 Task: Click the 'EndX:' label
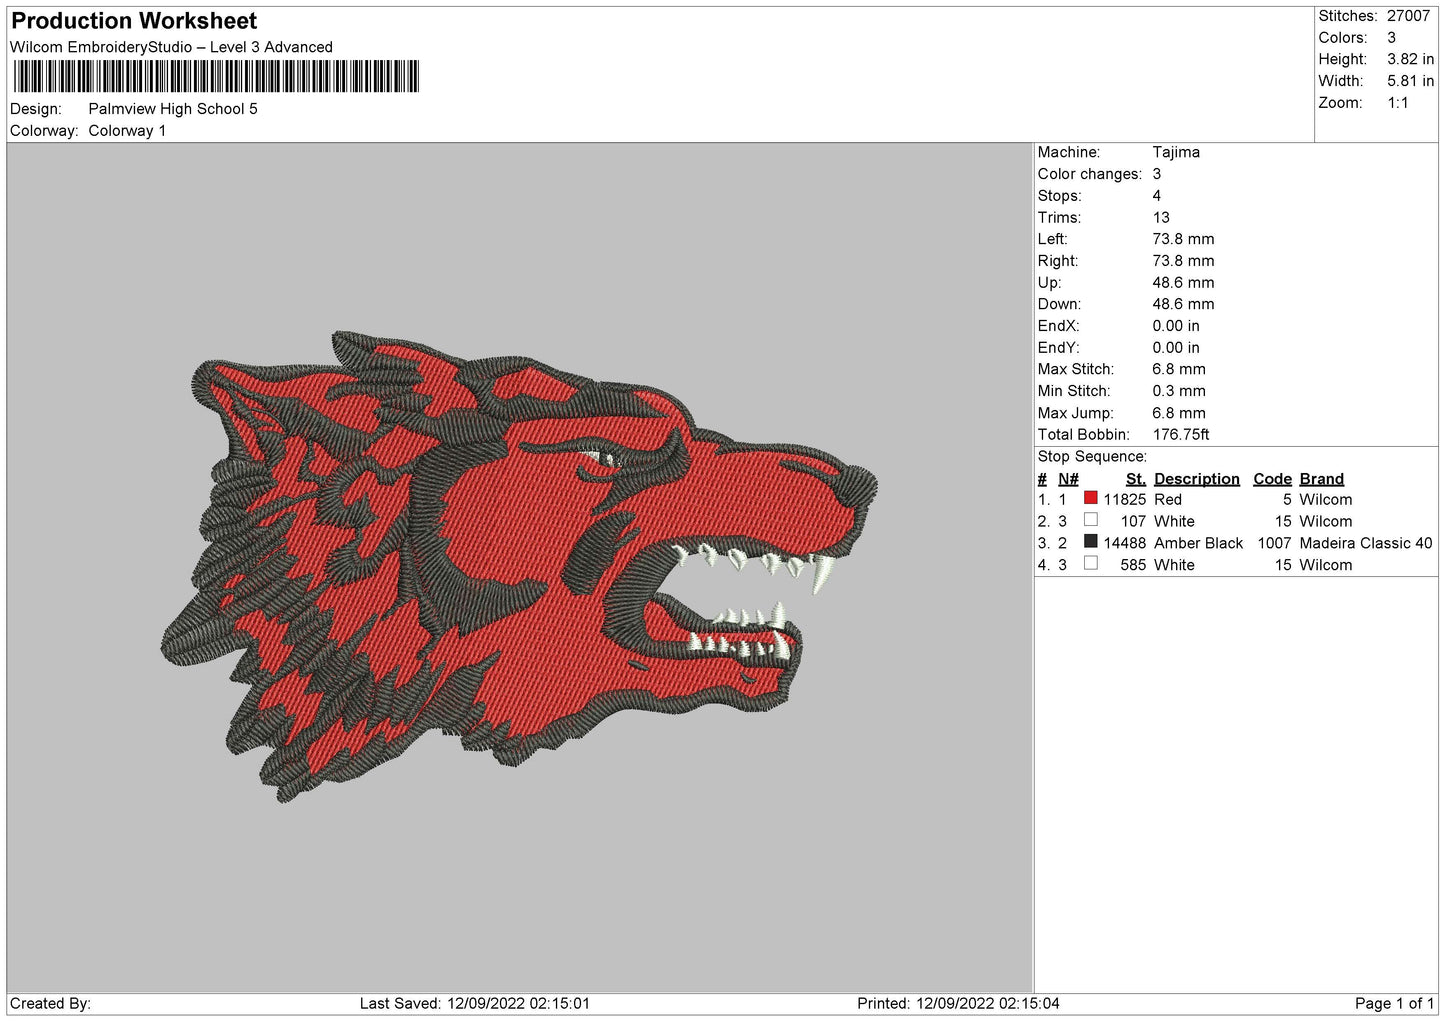tap(1058, 326)
